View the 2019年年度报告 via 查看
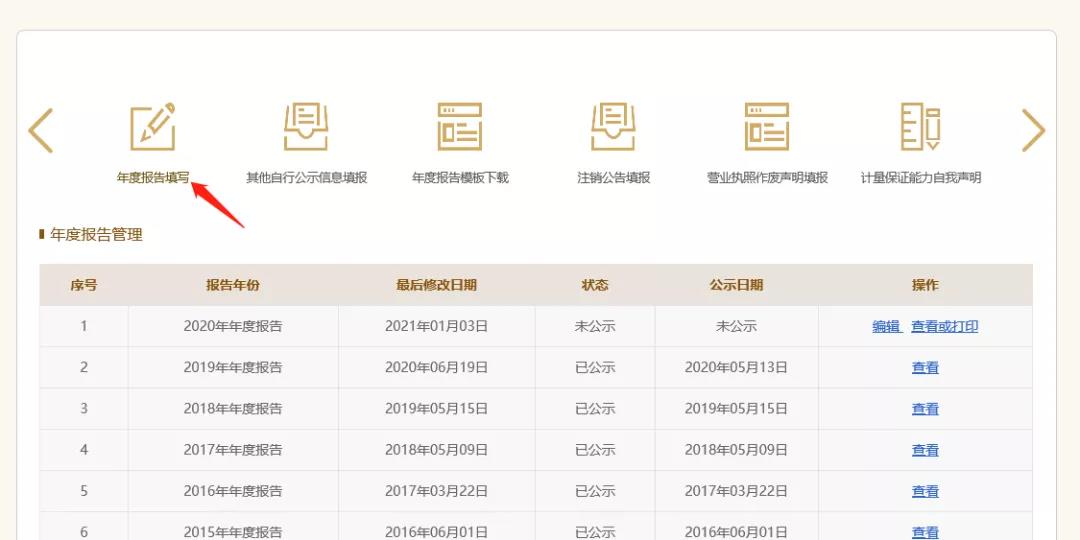The width and height of the screenshot is (1080, 540). pos(925,368)
